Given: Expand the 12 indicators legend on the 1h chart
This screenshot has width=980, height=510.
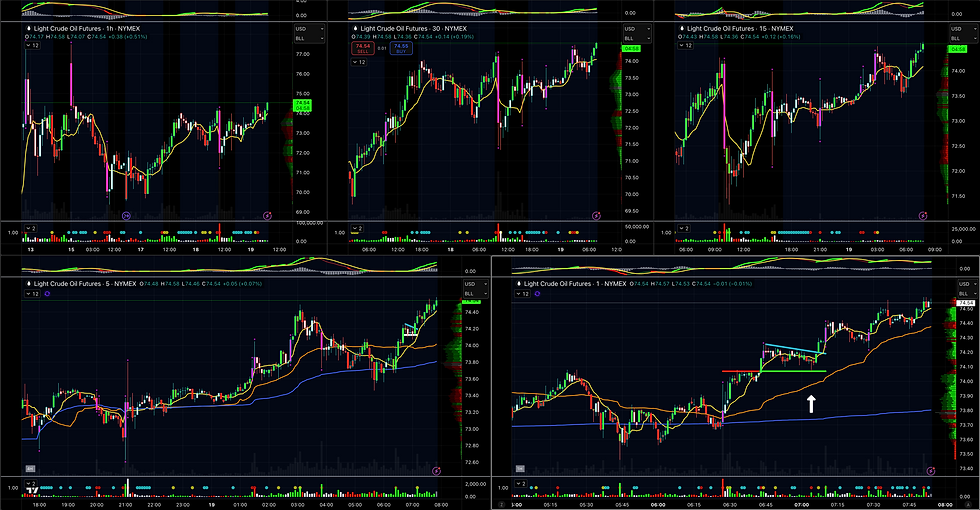Looking at the screenshot, I should [x=32, y=46].
